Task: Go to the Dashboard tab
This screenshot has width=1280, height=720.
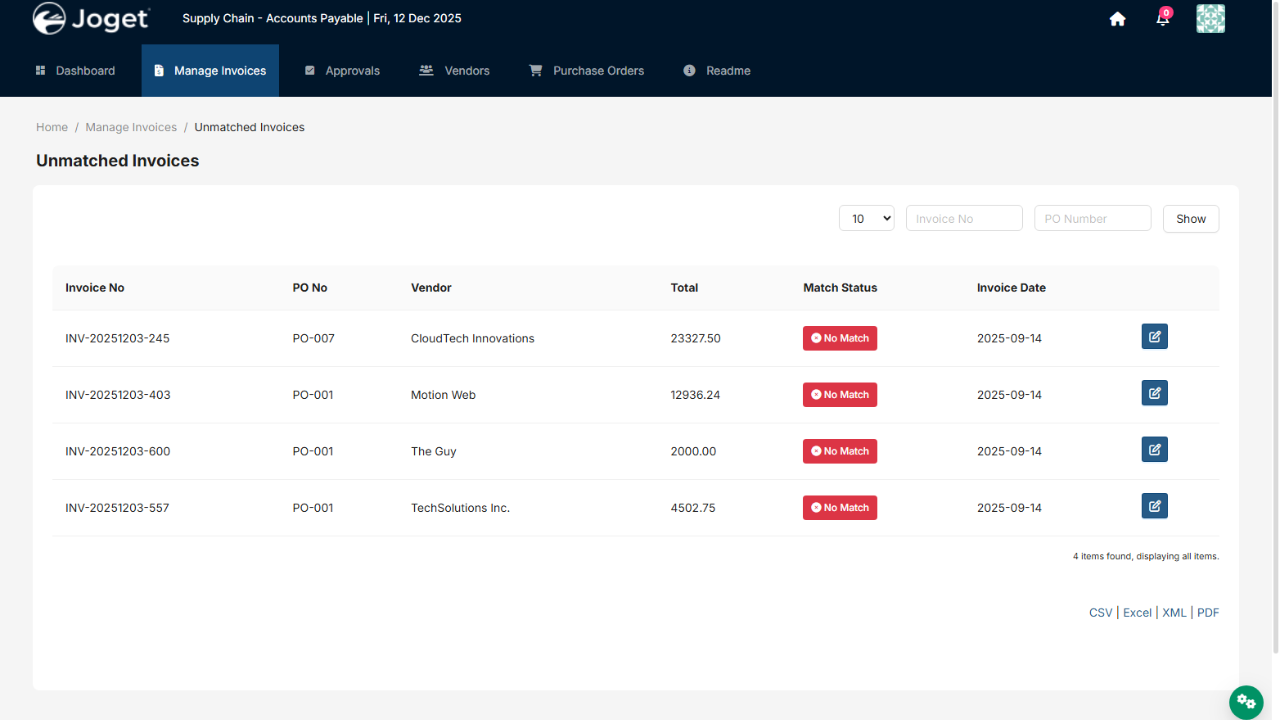Action: tap(75, 71)
